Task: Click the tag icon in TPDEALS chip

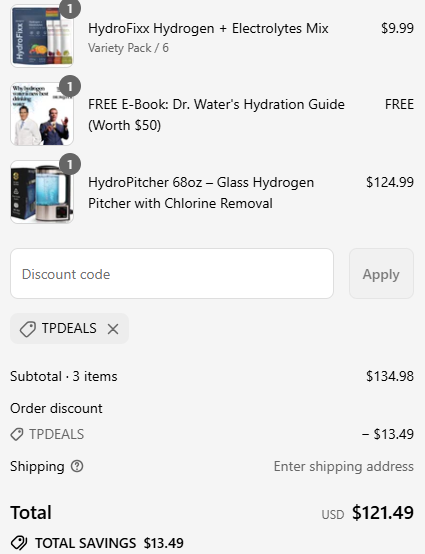Action: (x=28, y=329)
